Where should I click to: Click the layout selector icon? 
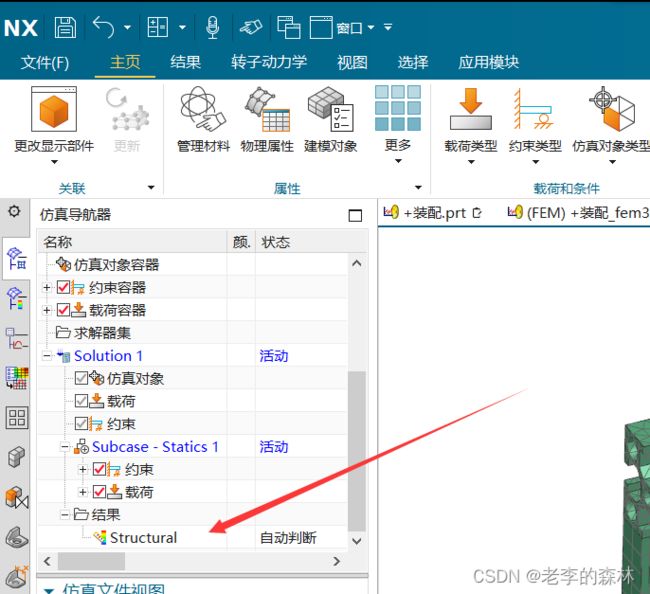(x=158, y=27)
